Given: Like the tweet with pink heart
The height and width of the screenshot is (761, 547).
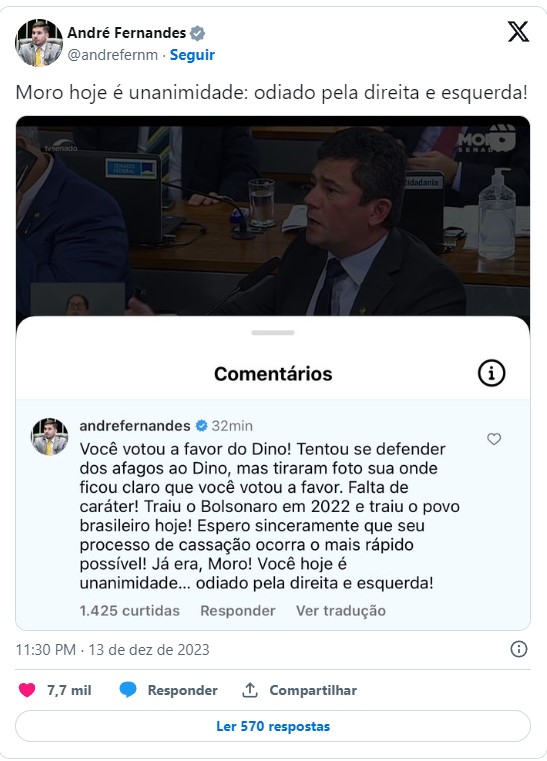Looking at the screenshot, I should point(27,690).
